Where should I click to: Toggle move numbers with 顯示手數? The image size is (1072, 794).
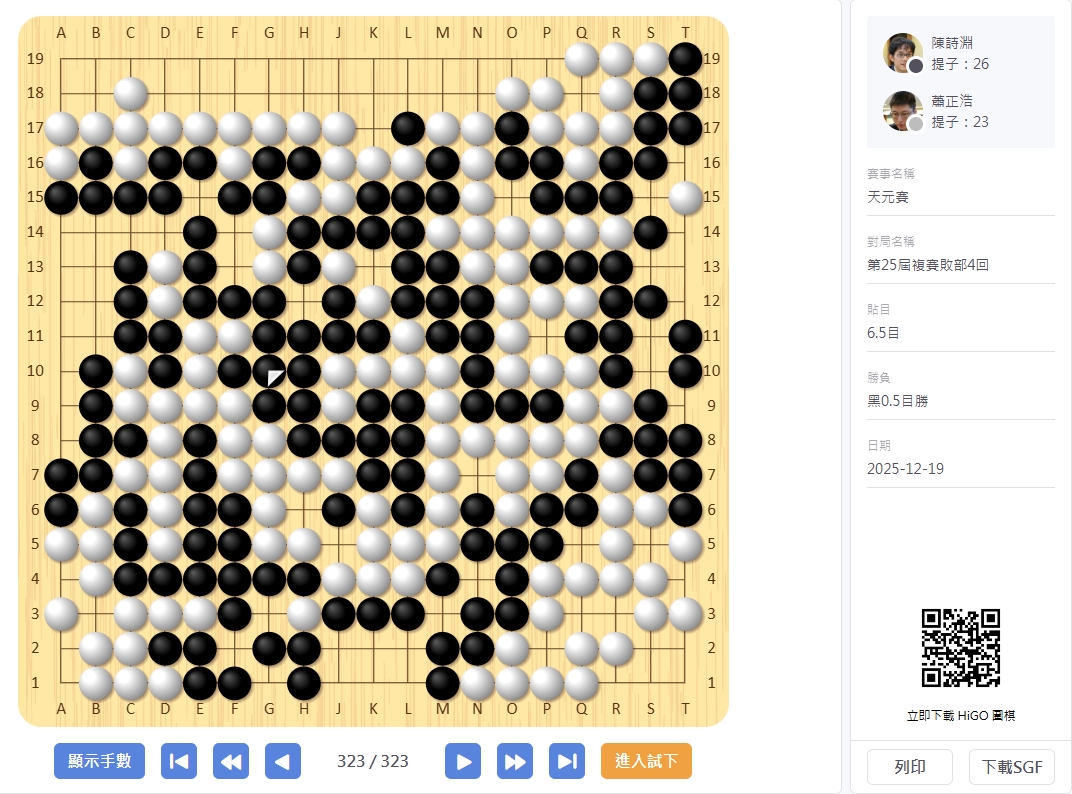[99, 761]
